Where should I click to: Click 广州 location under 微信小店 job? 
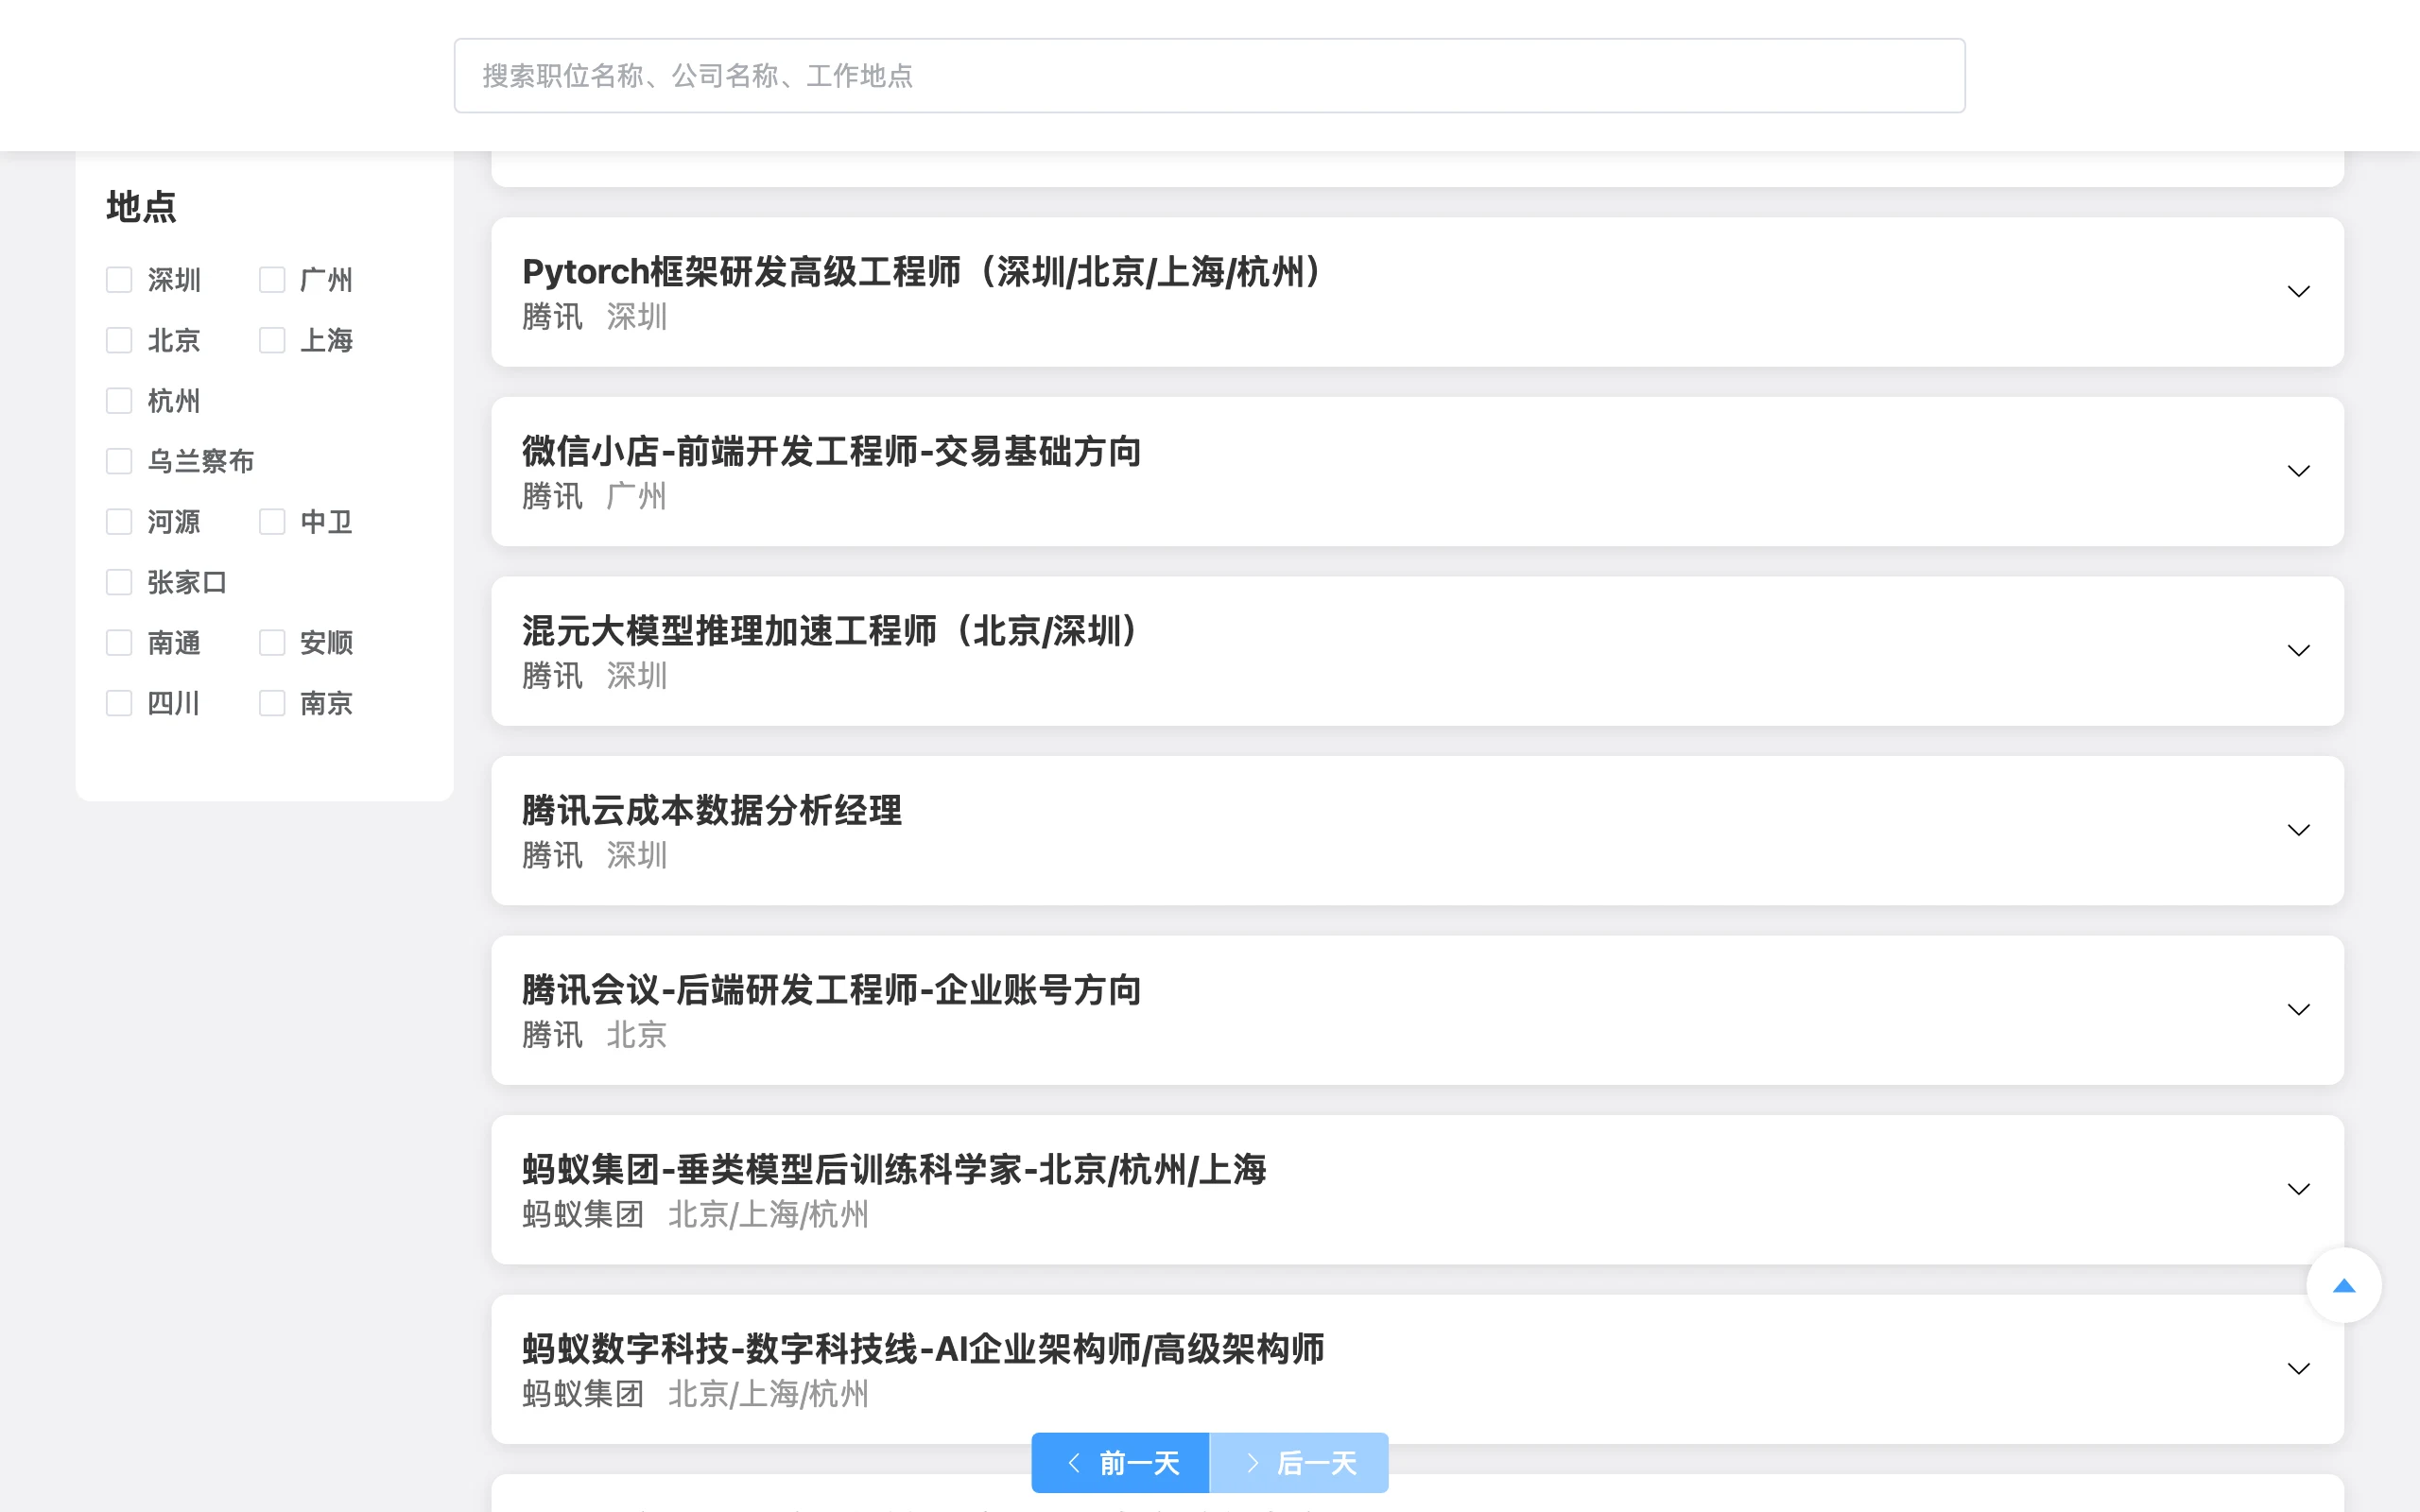[x=636, y=496]
